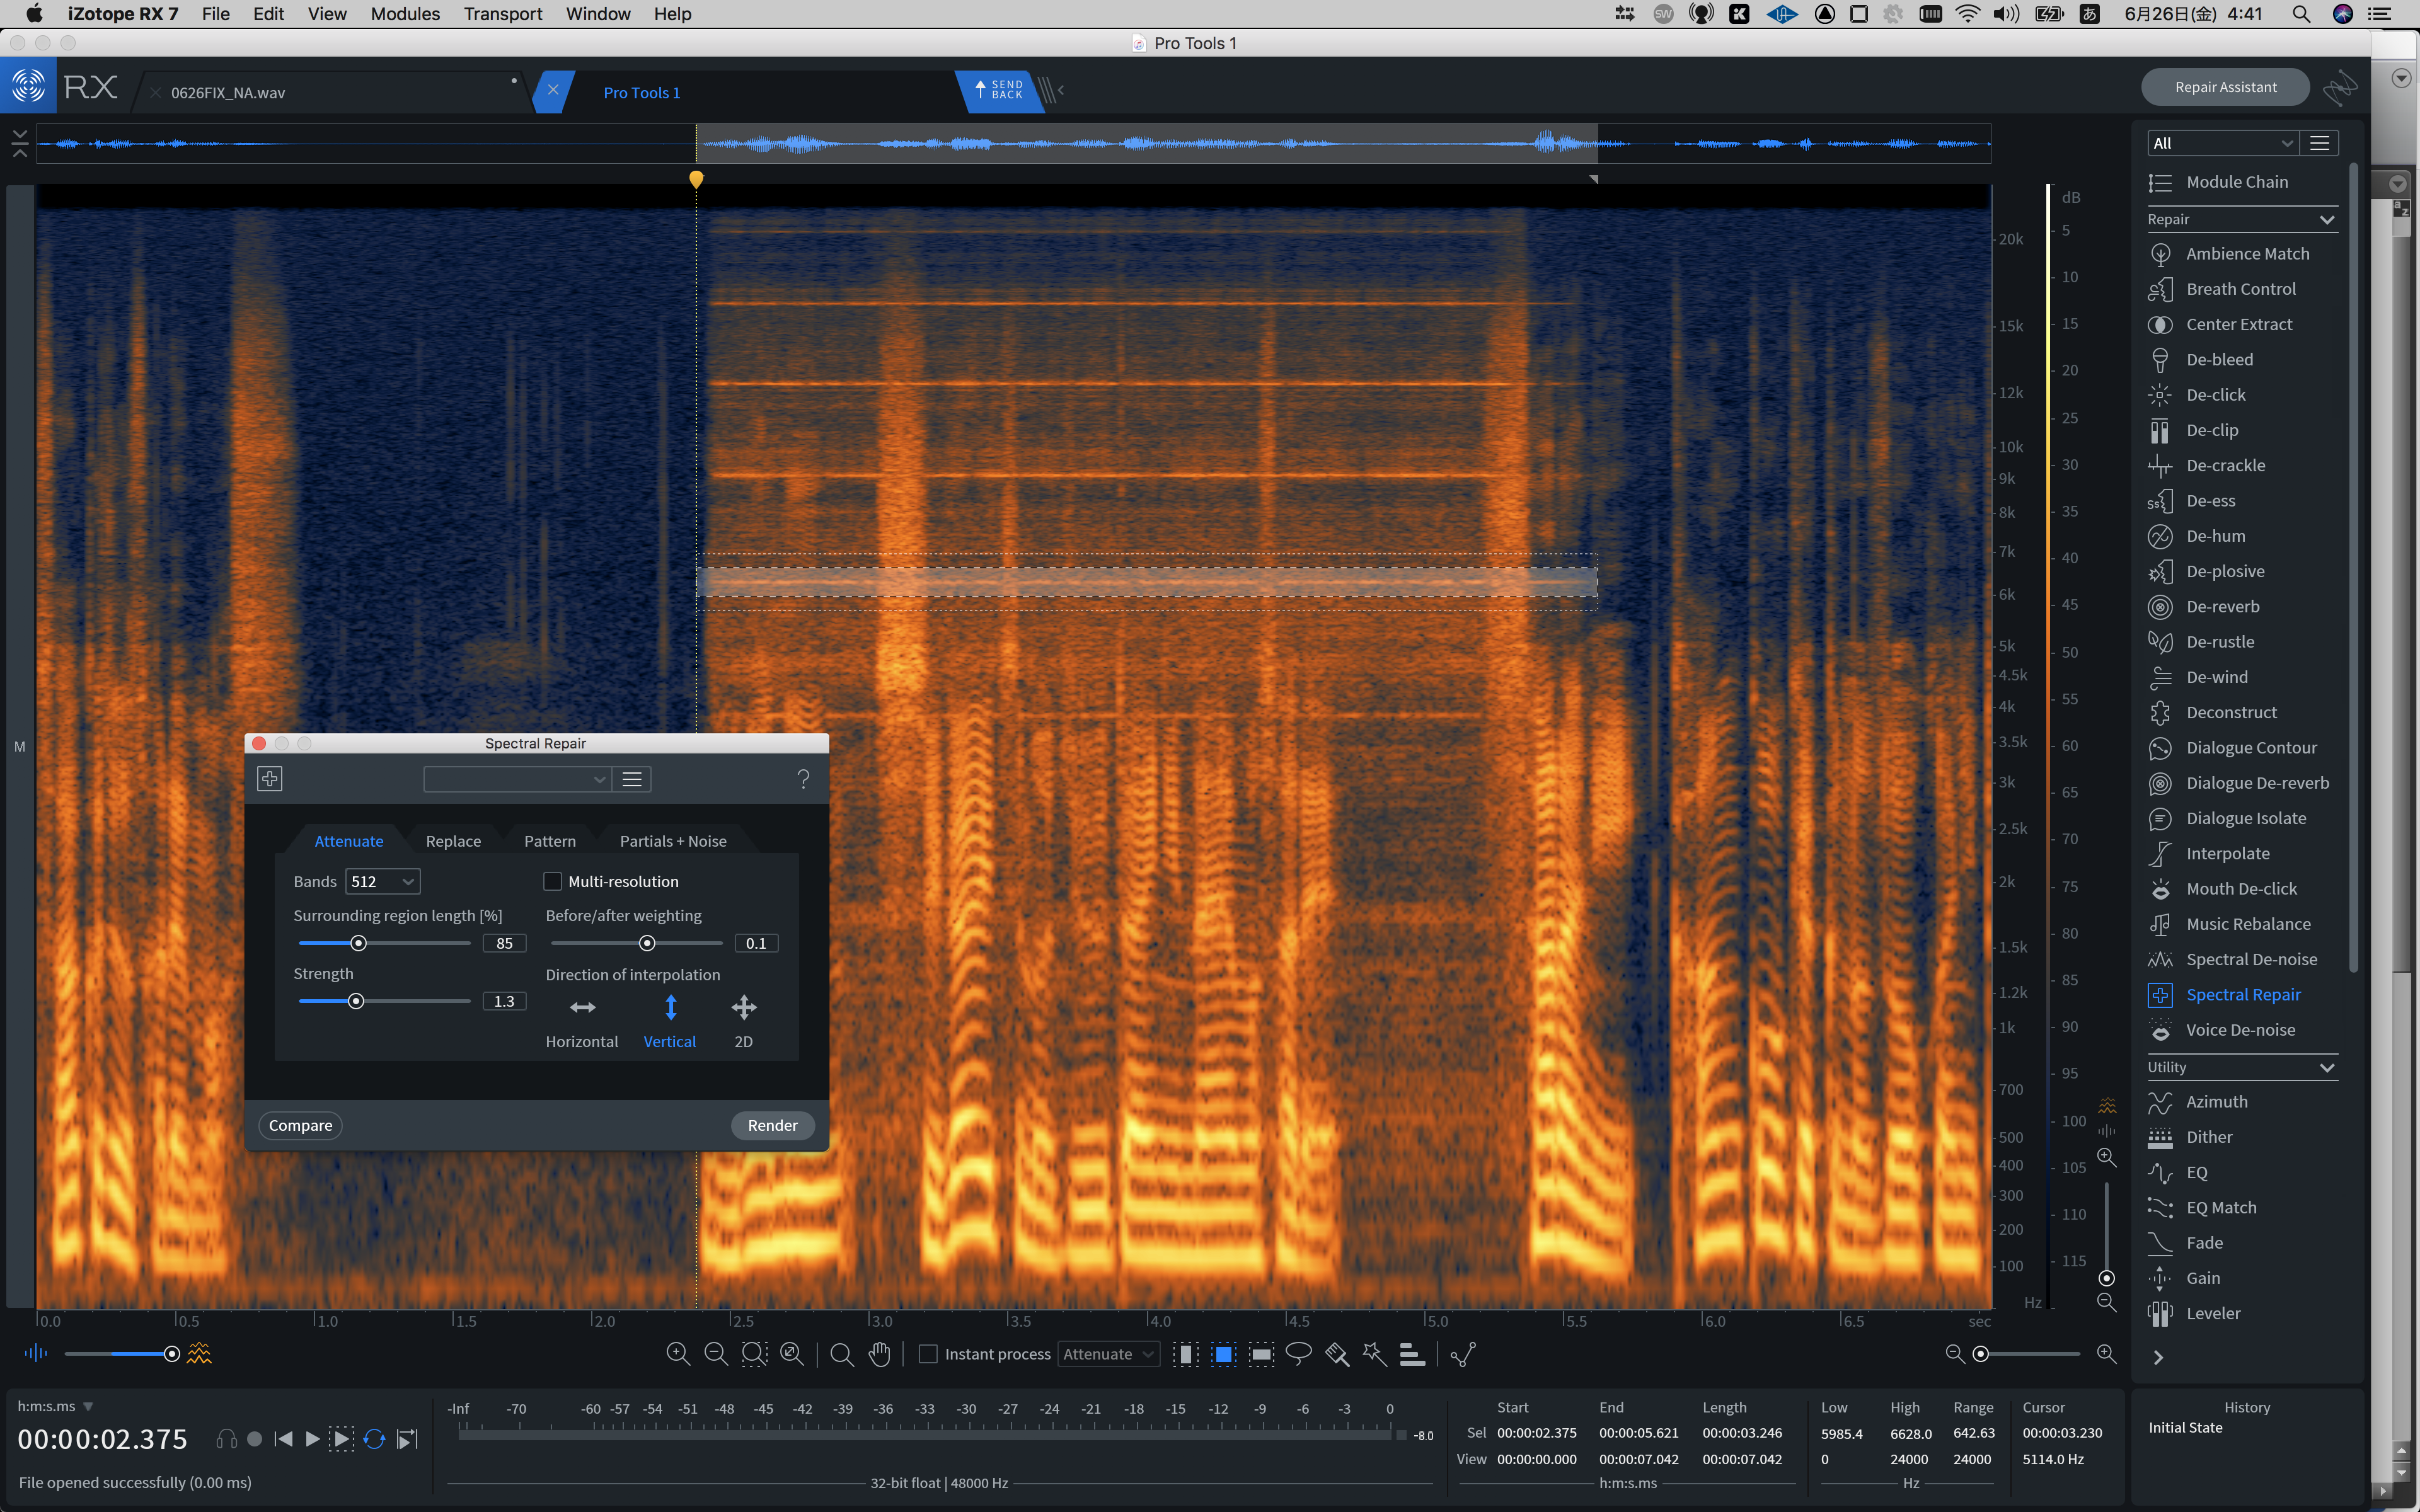Click the Record button in transport
The image size is (2420, 1512).
click(255, 1439)
